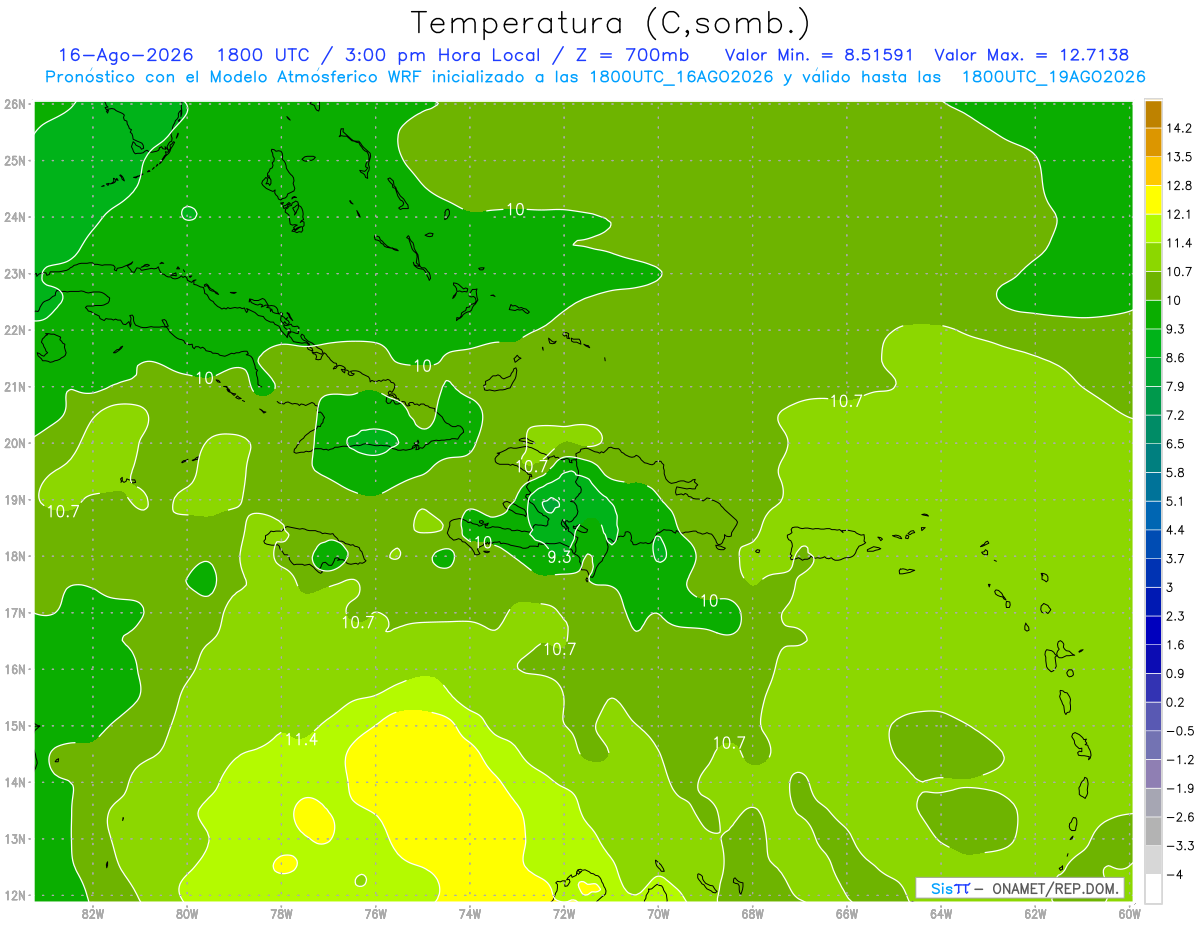Click "1800UTC_19AGO2026" valid-until time text

pos(1053,77)
